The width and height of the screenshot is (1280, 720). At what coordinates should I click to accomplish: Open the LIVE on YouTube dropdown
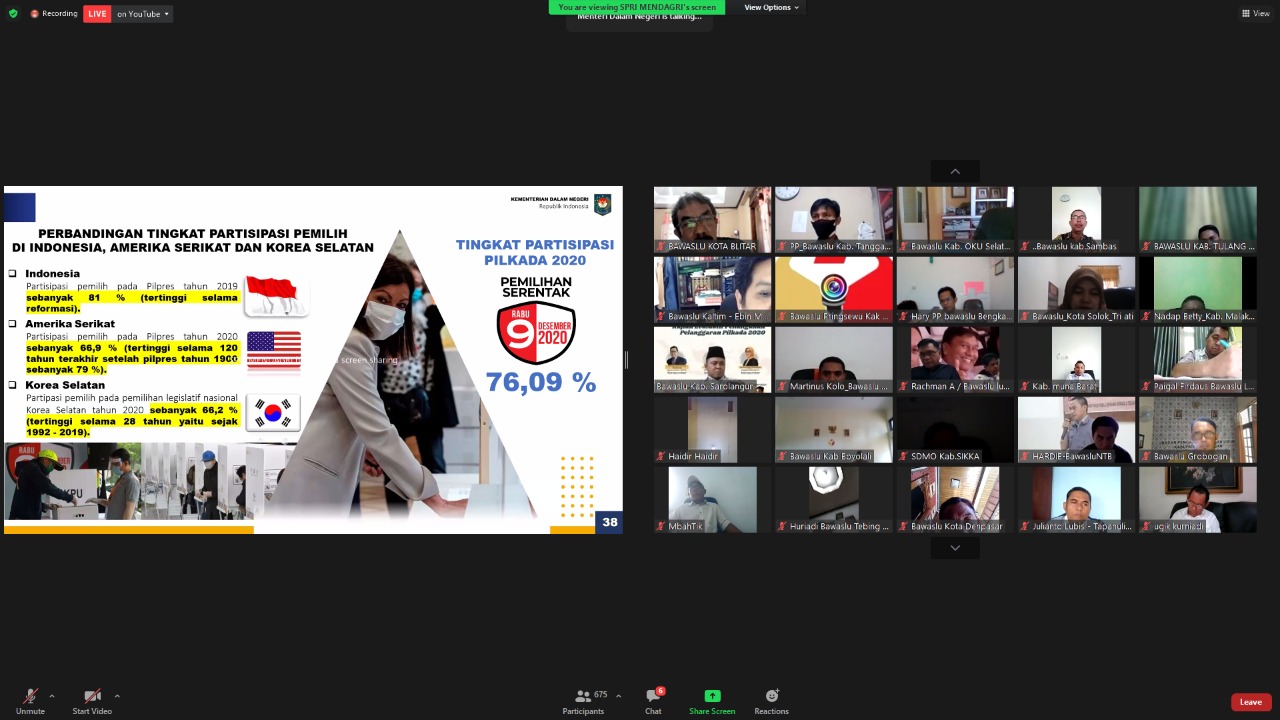[142, 14]
